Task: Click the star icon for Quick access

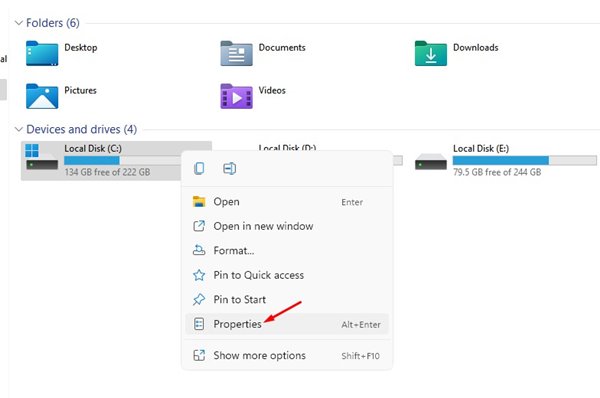Action: [199, 275]
